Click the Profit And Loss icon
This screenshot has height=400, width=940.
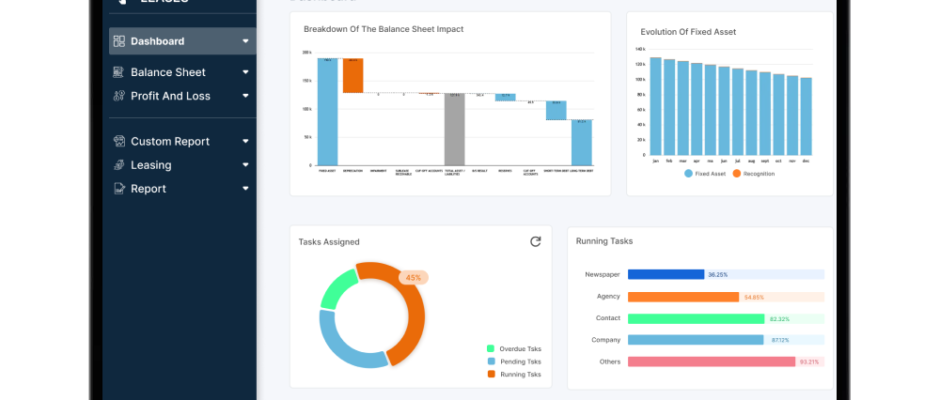tap(119, 96)
